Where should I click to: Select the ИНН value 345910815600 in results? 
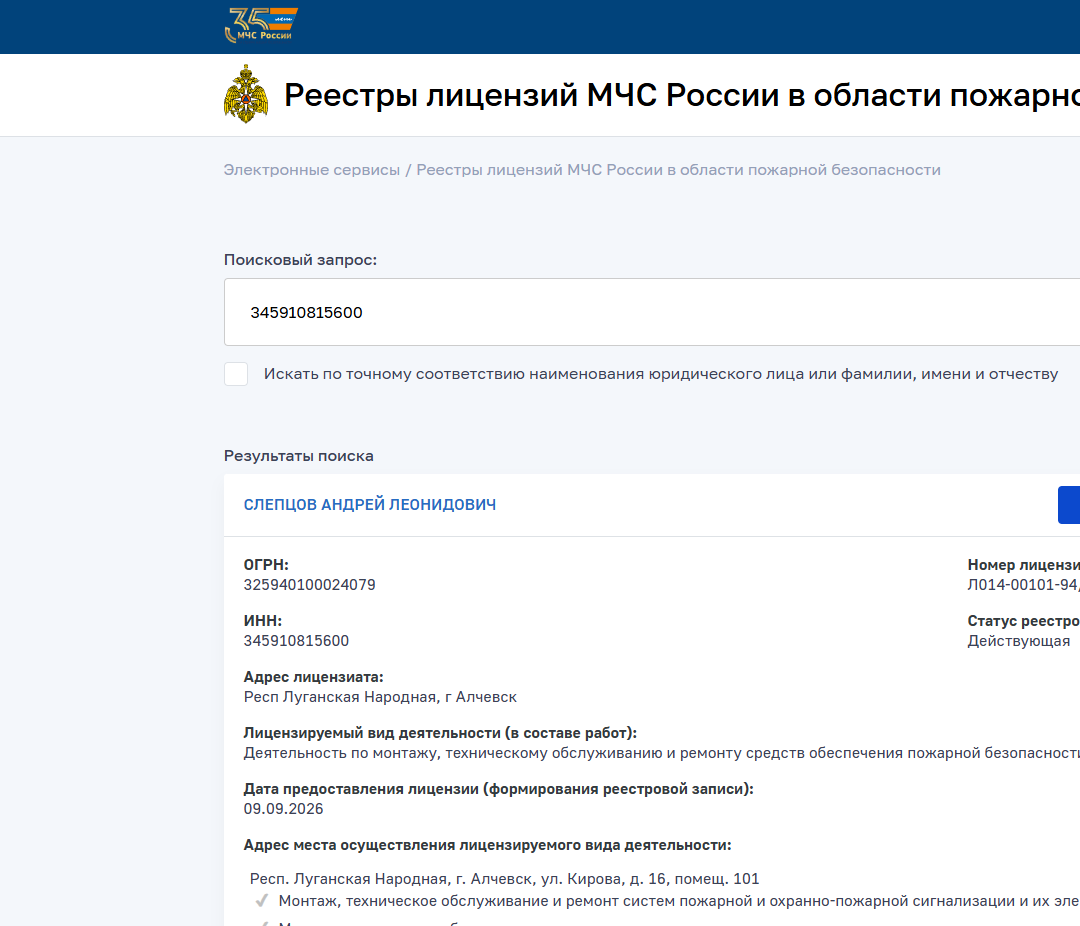point(296,641)
